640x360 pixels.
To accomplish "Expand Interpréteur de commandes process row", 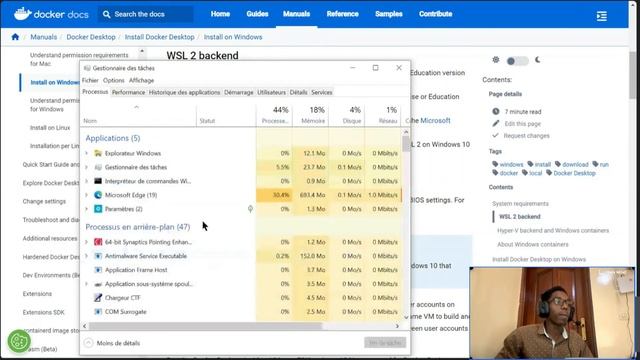I will (86, 181).
